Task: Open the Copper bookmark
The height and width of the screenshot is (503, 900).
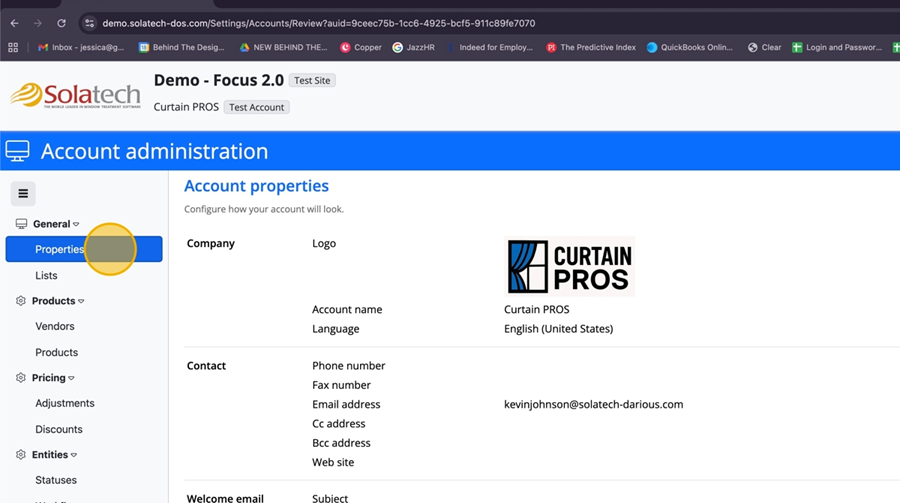Action: (361, 48)
